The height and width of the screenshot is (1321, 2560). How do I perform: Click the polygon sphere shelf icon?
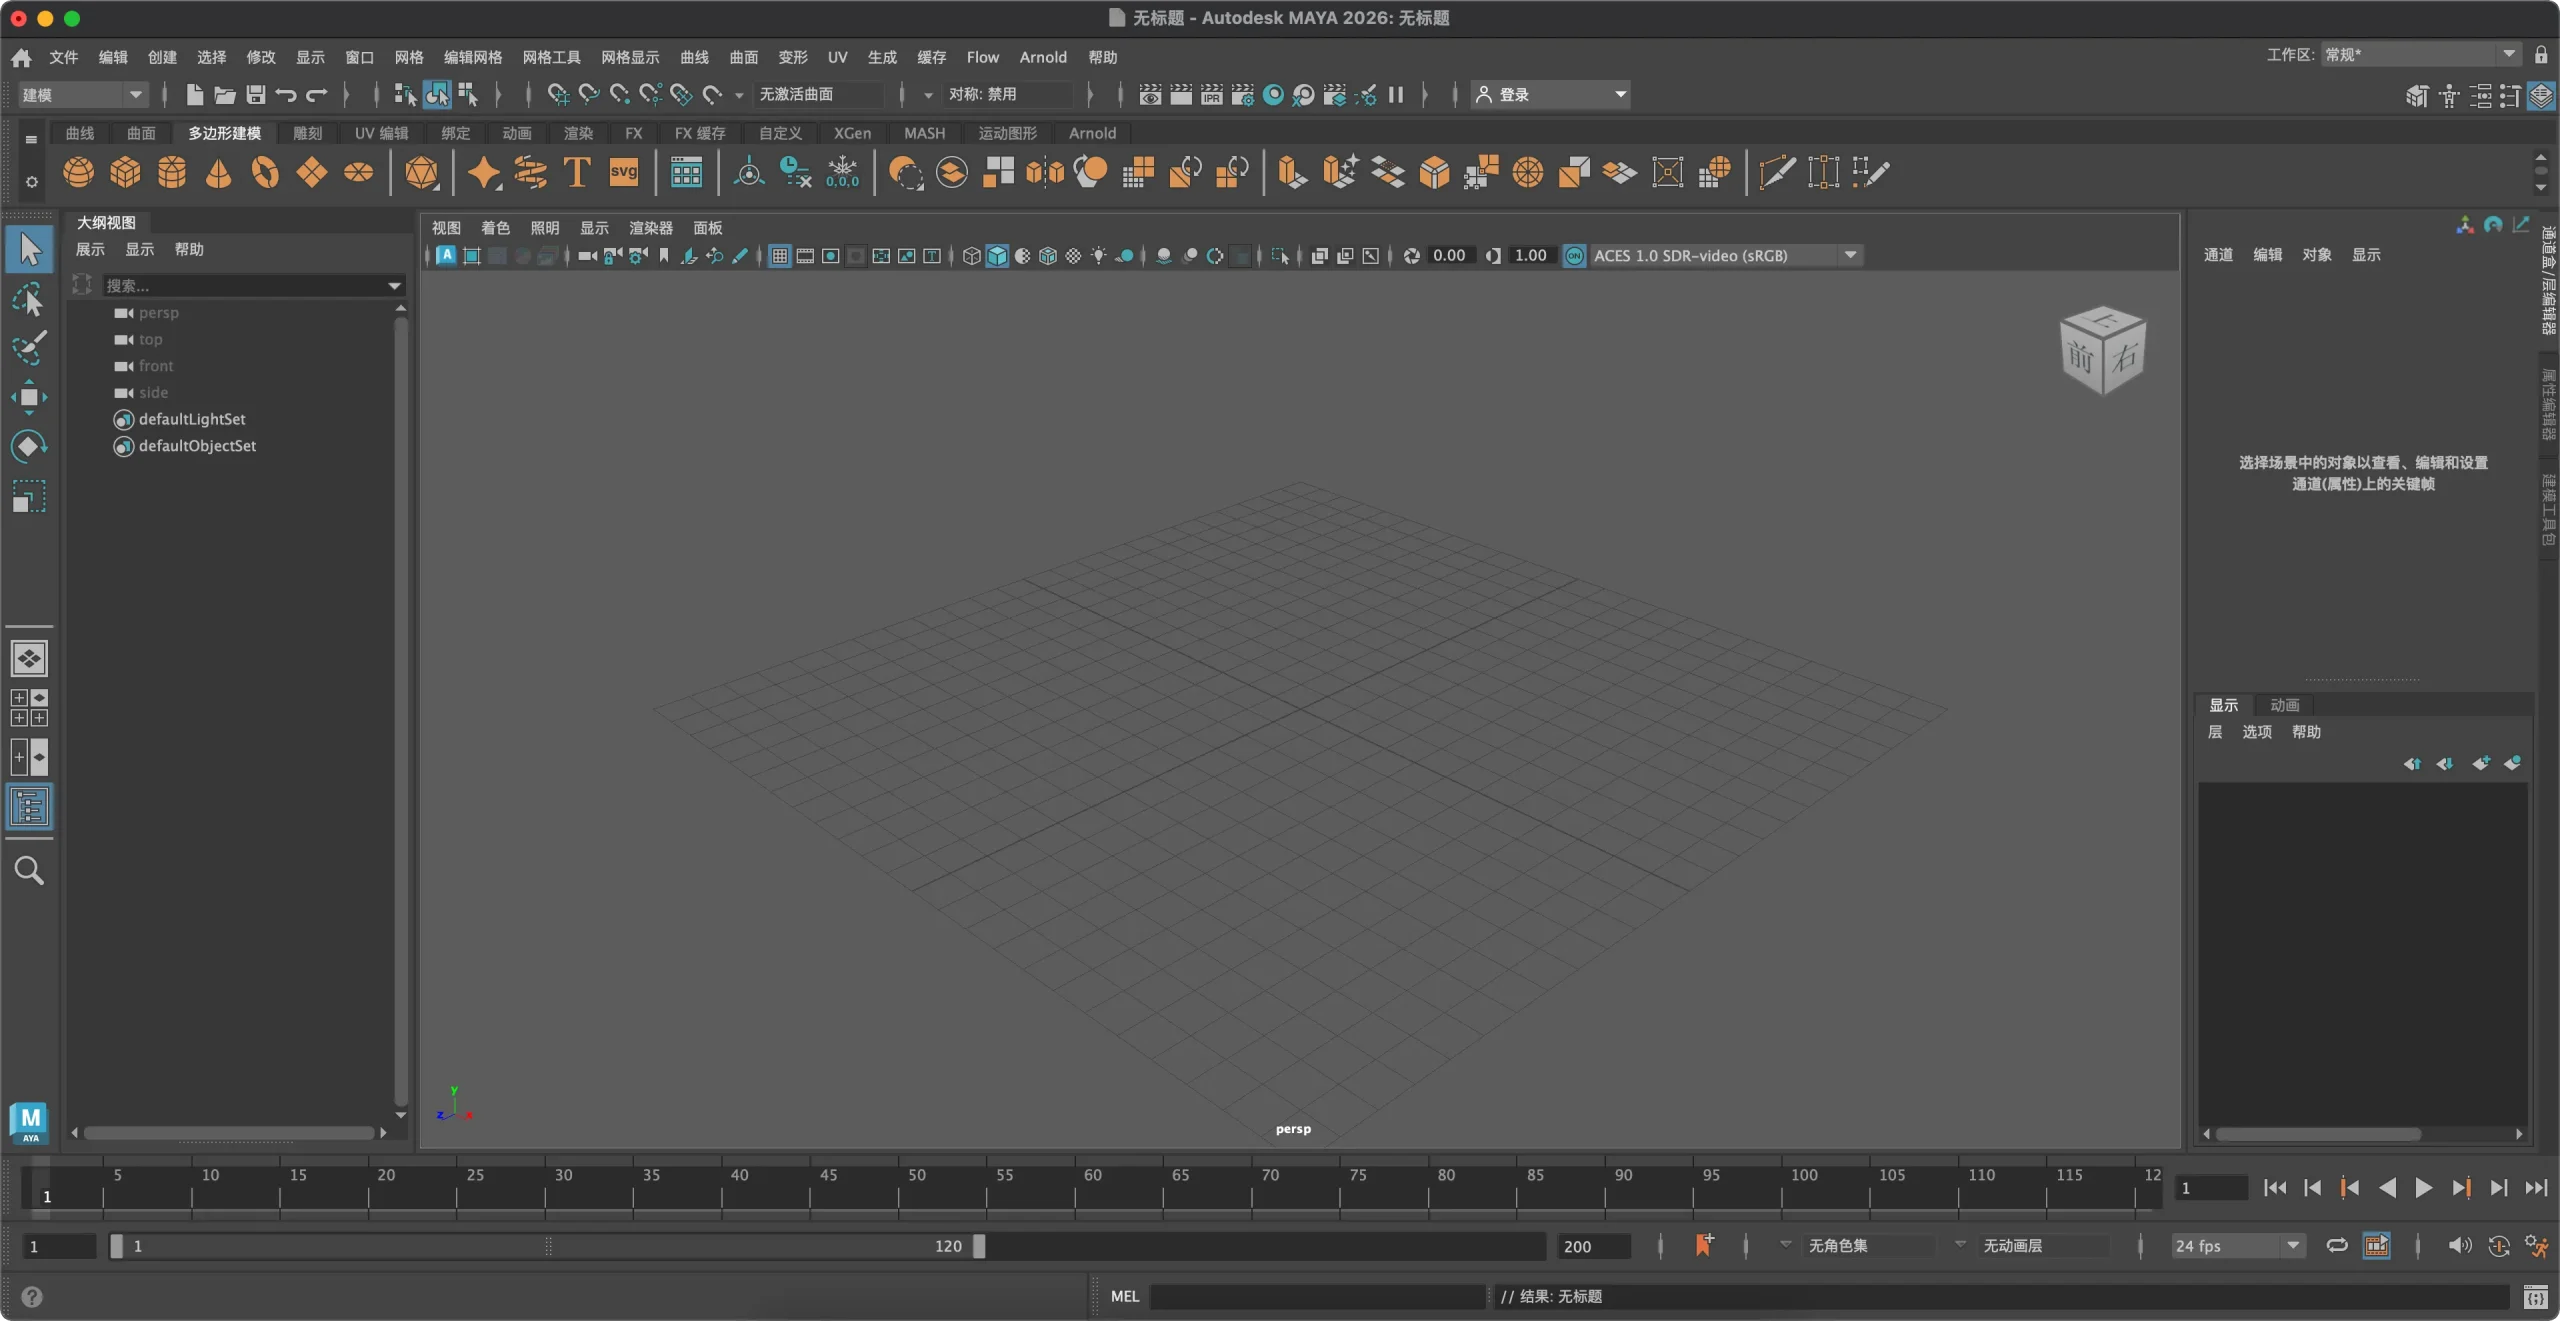point(78,172)
